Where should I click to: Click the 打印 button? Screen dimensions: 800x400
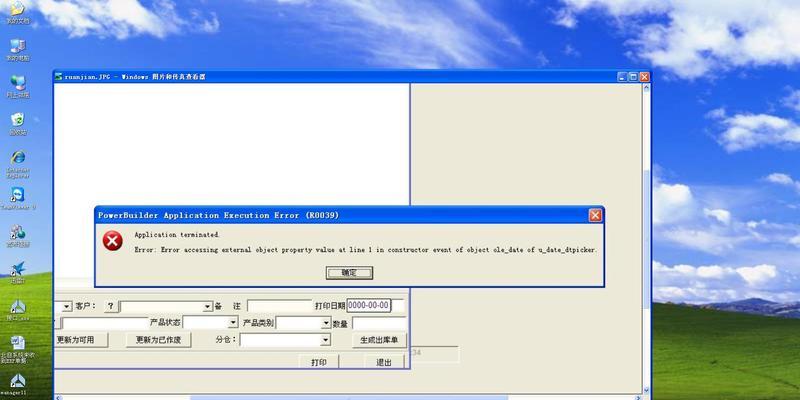[318, 362]
